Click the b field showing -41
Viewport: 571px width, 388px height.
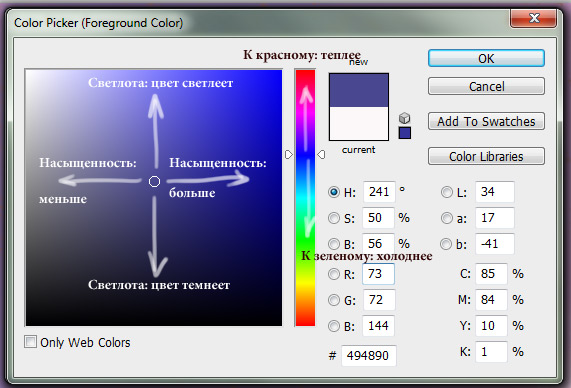pos(495,244)
